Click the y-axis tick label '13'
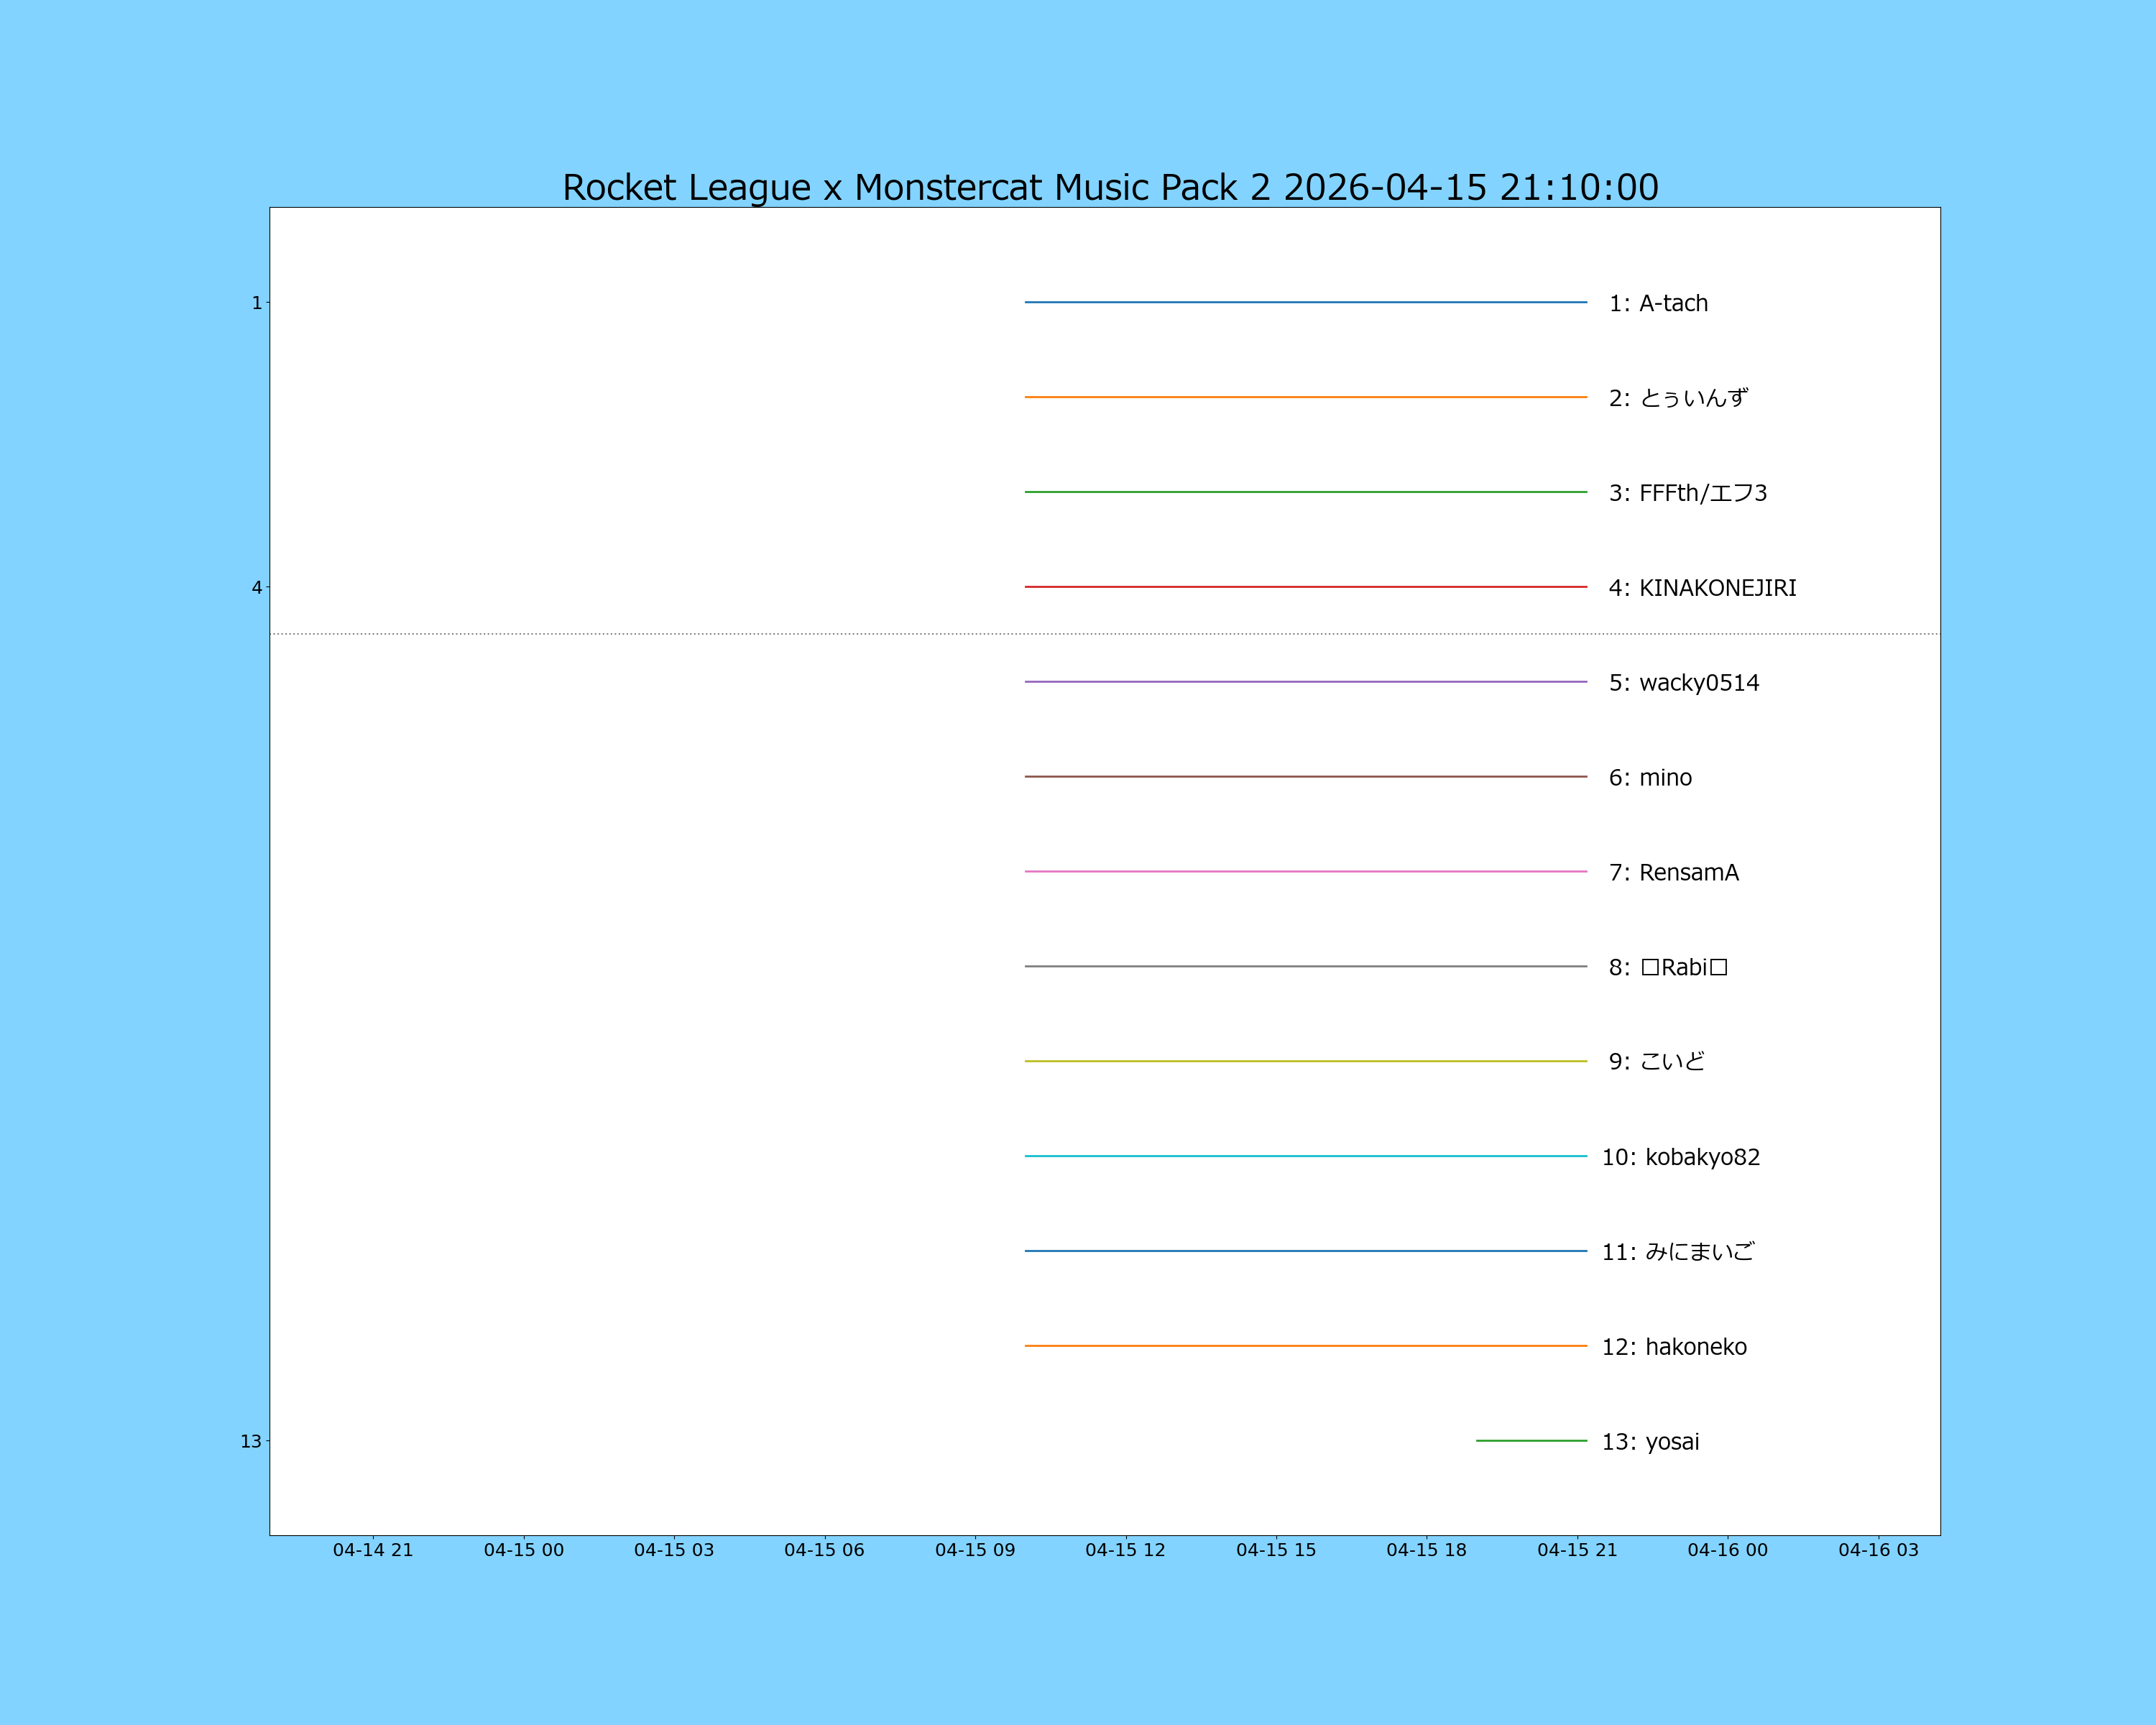This screenshot has width=2156, height=1725. [x=250, y=1441]
